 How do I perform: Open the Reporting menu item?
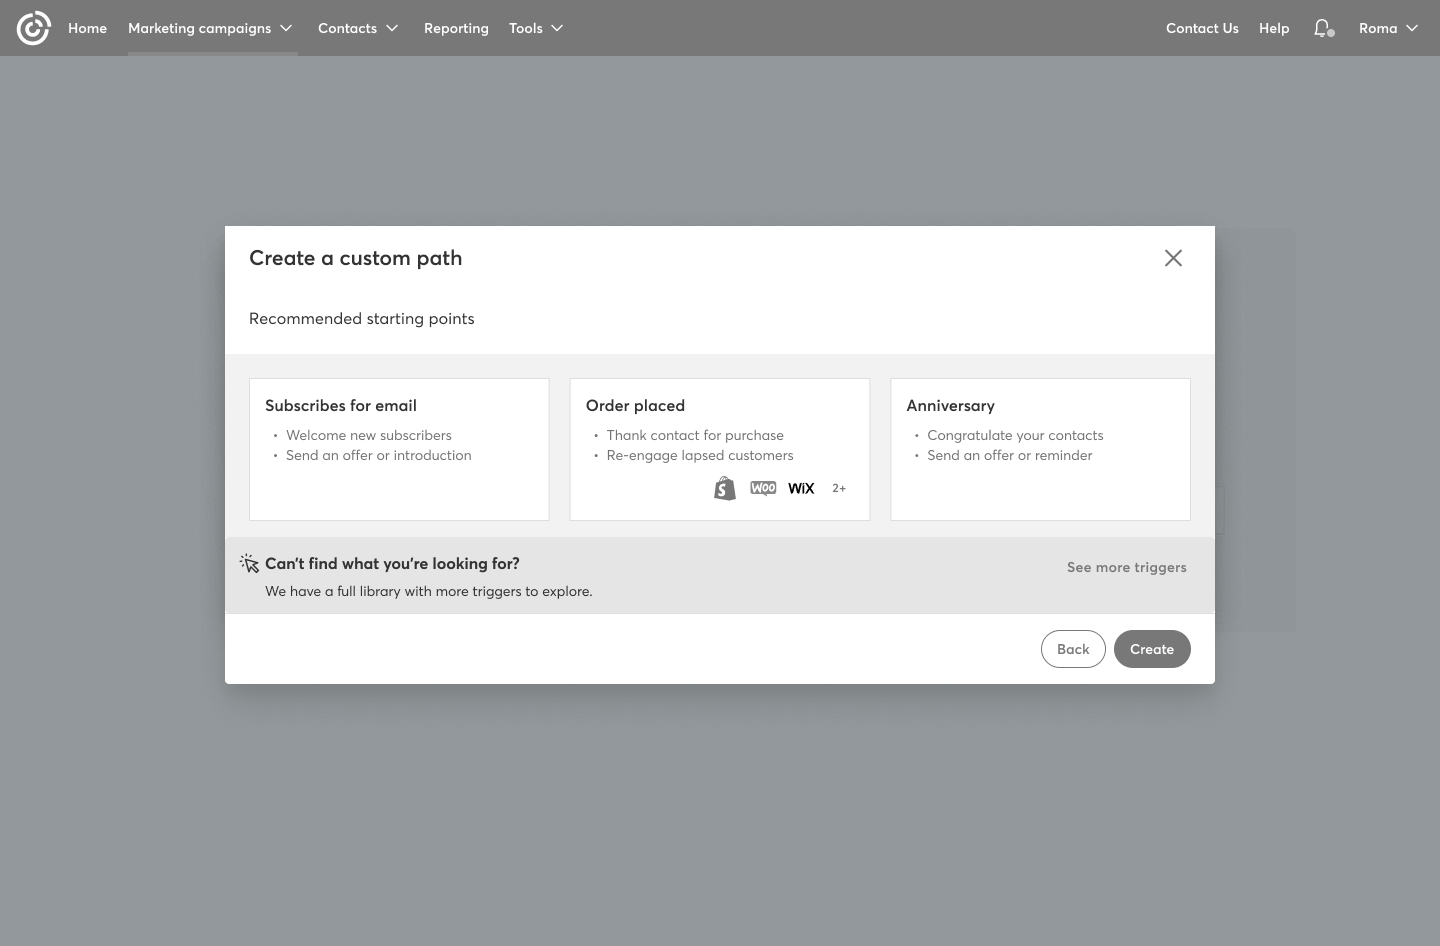(x=456, y=28)
